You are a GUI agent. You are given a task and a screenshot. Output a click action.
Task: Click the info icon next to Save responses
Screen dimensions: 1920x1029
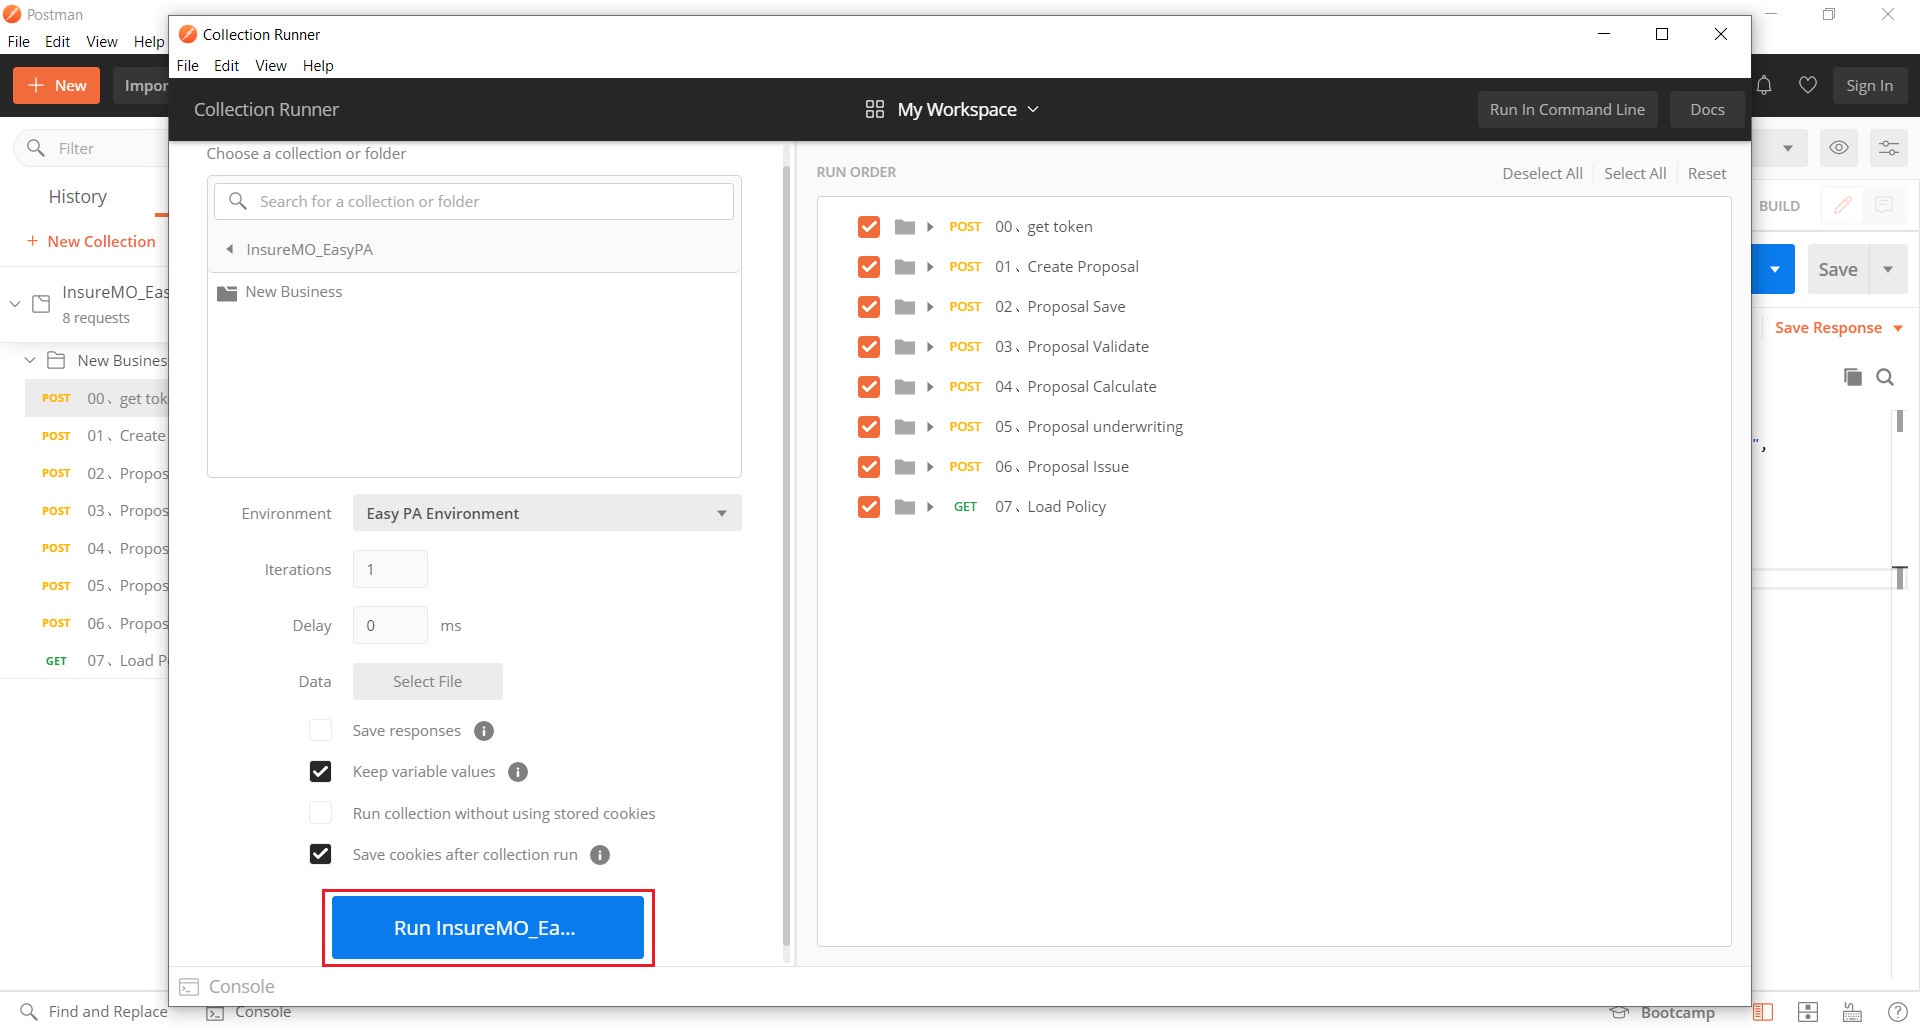coord(484,731)
